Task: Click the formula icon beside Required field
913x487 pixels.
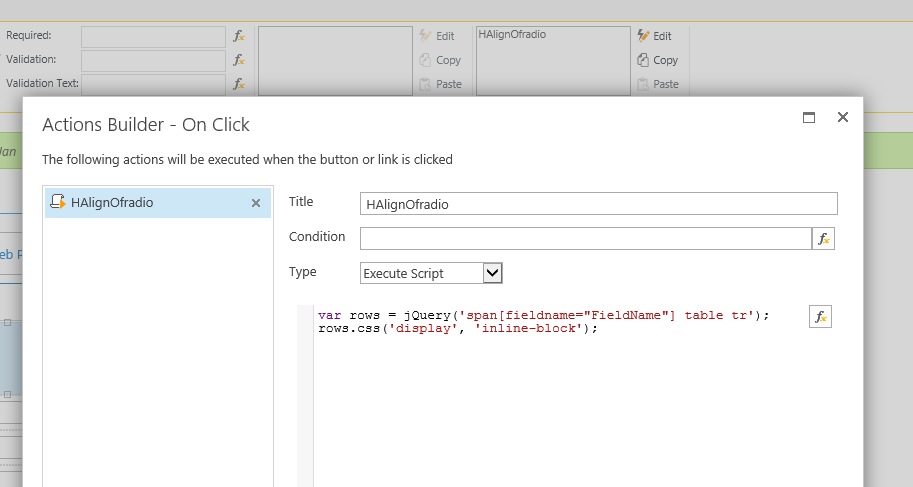Action: [238, 36]
